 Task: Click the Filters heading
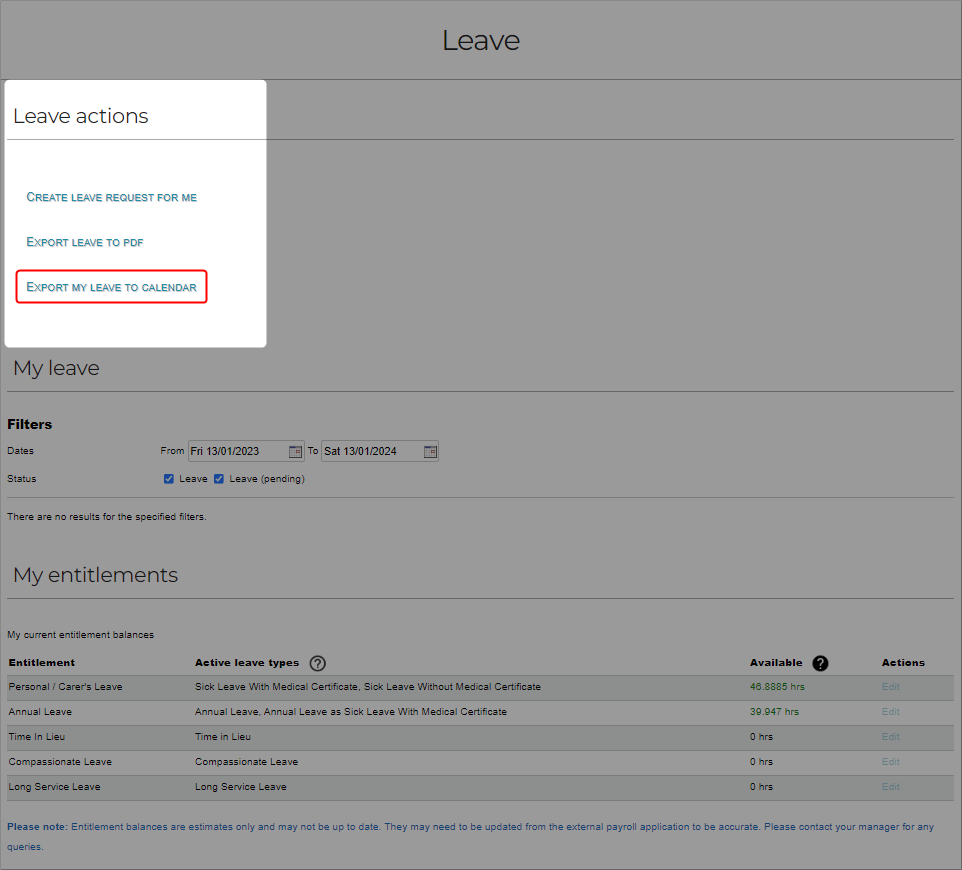(x=29, y=424)
